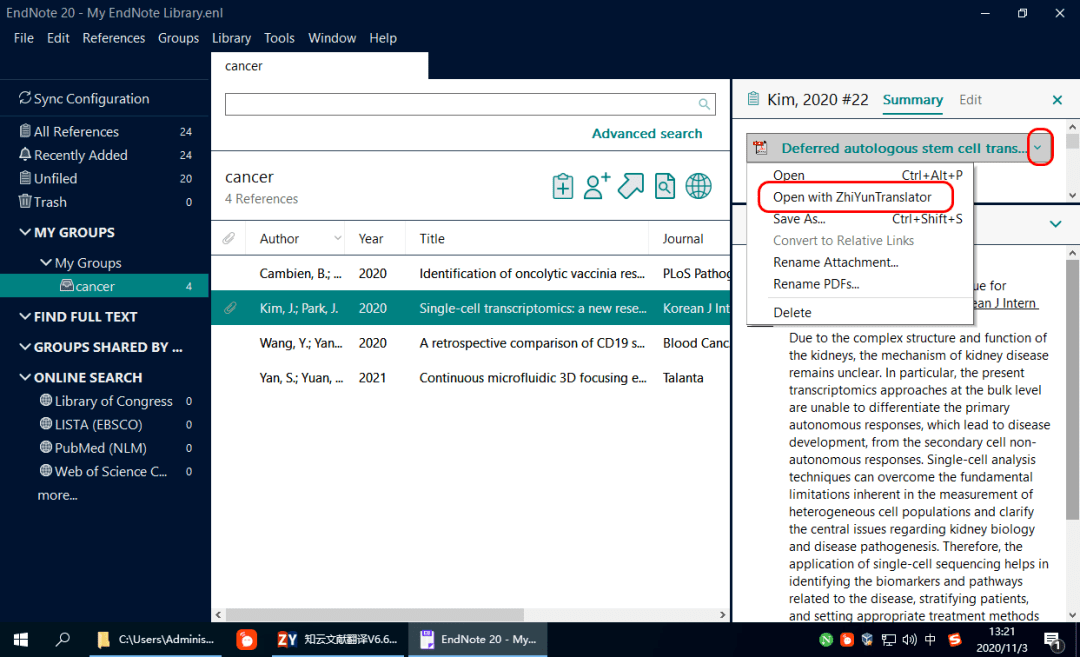Click the quick search input field
This screenshot has width=1080, height=657.
(x=470, y=104)
